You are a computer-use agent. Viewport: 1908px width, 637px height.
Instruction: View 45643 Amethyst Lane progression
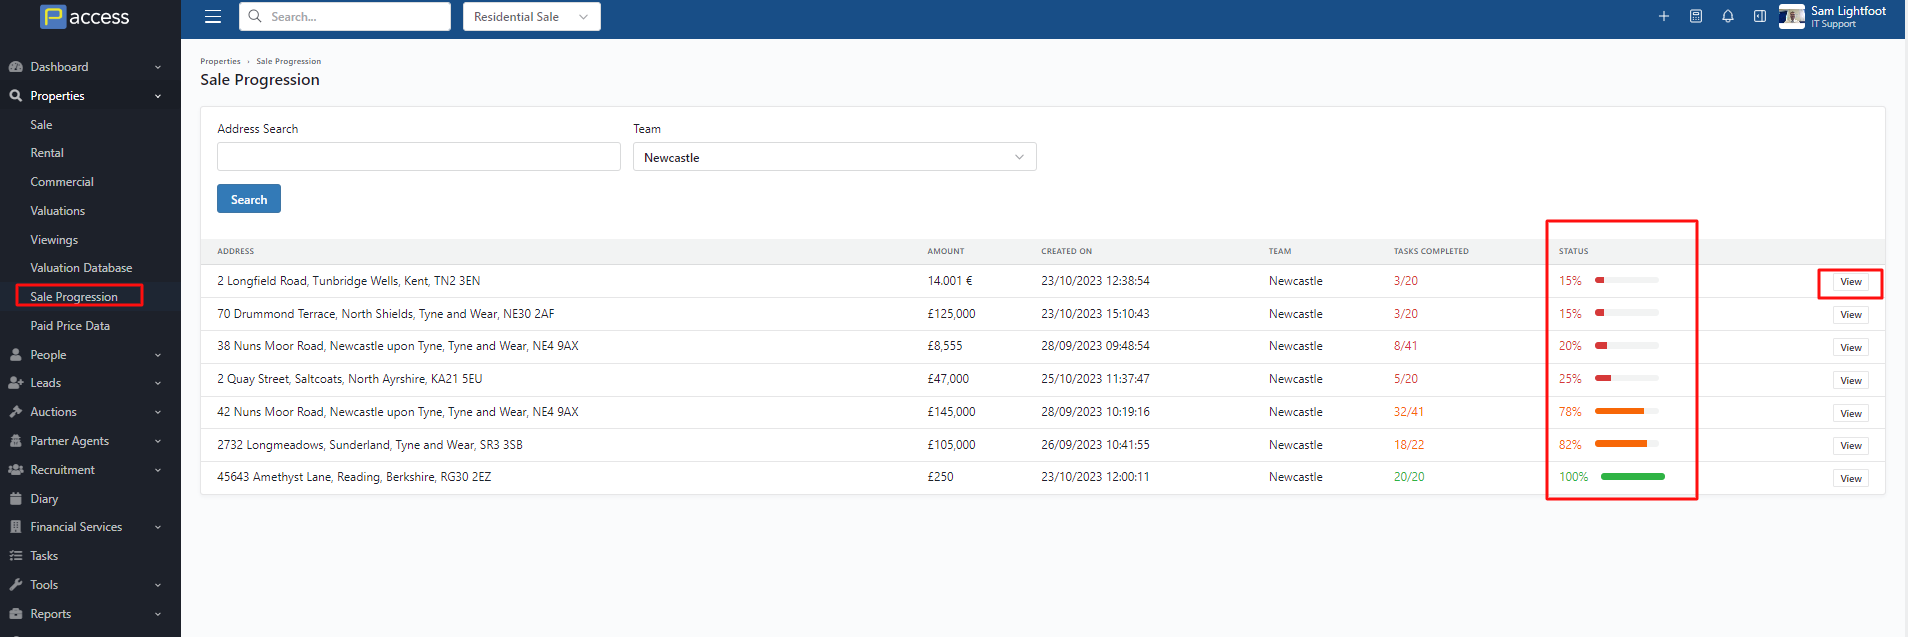click(x=1851, y=479)
